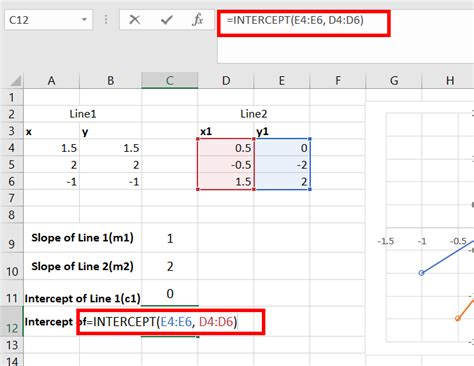Click the y header cell in B3
The height and width of the screenshot is (366, 474).
pos(111,131)
